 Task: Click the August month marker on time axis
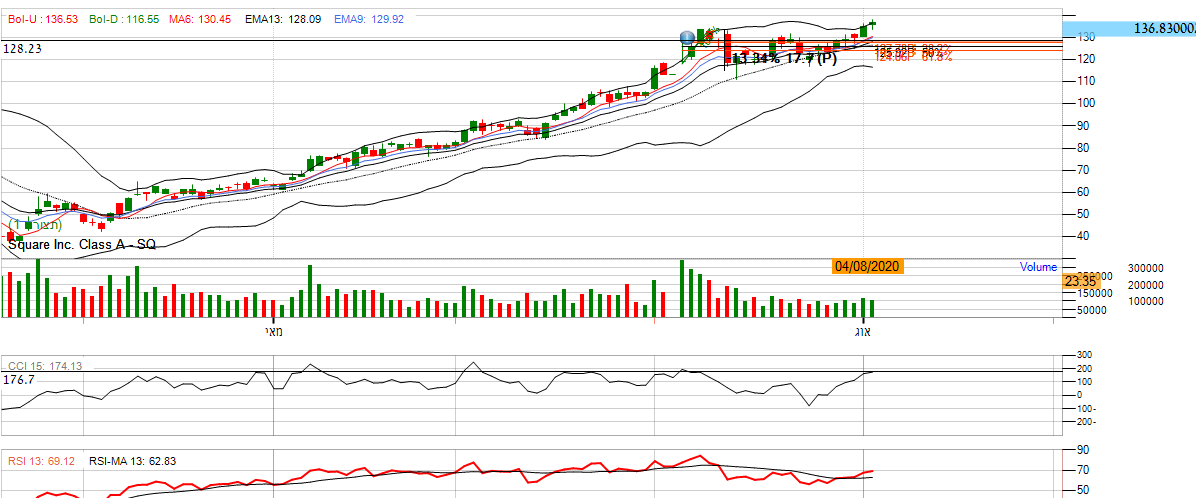click(863, 331)
